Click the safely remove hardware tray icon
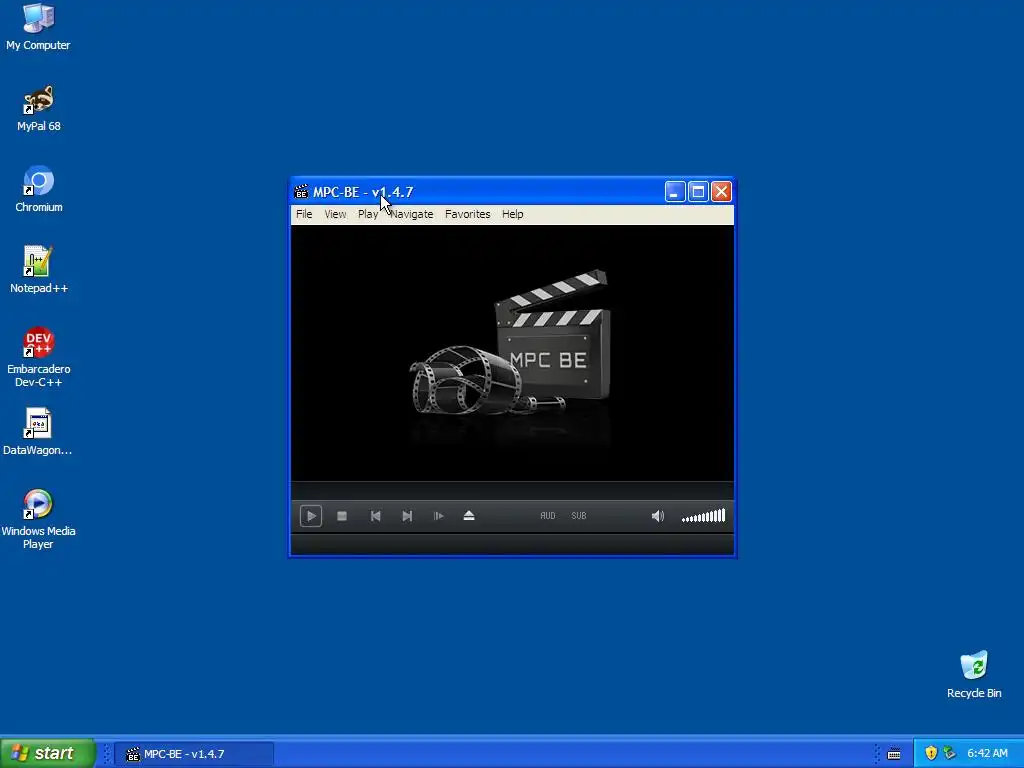1024x768 pixels. 950,754
